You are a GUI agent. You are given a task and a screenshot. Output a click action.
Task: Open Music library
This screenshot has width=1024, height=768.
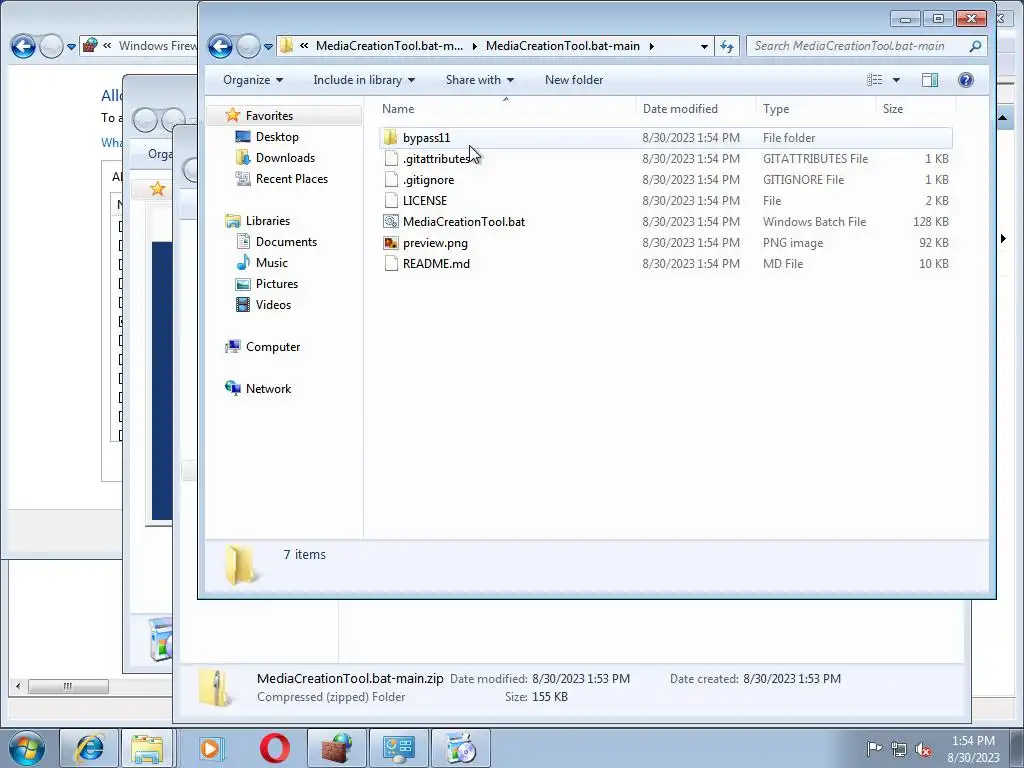(x=272, y=263)
